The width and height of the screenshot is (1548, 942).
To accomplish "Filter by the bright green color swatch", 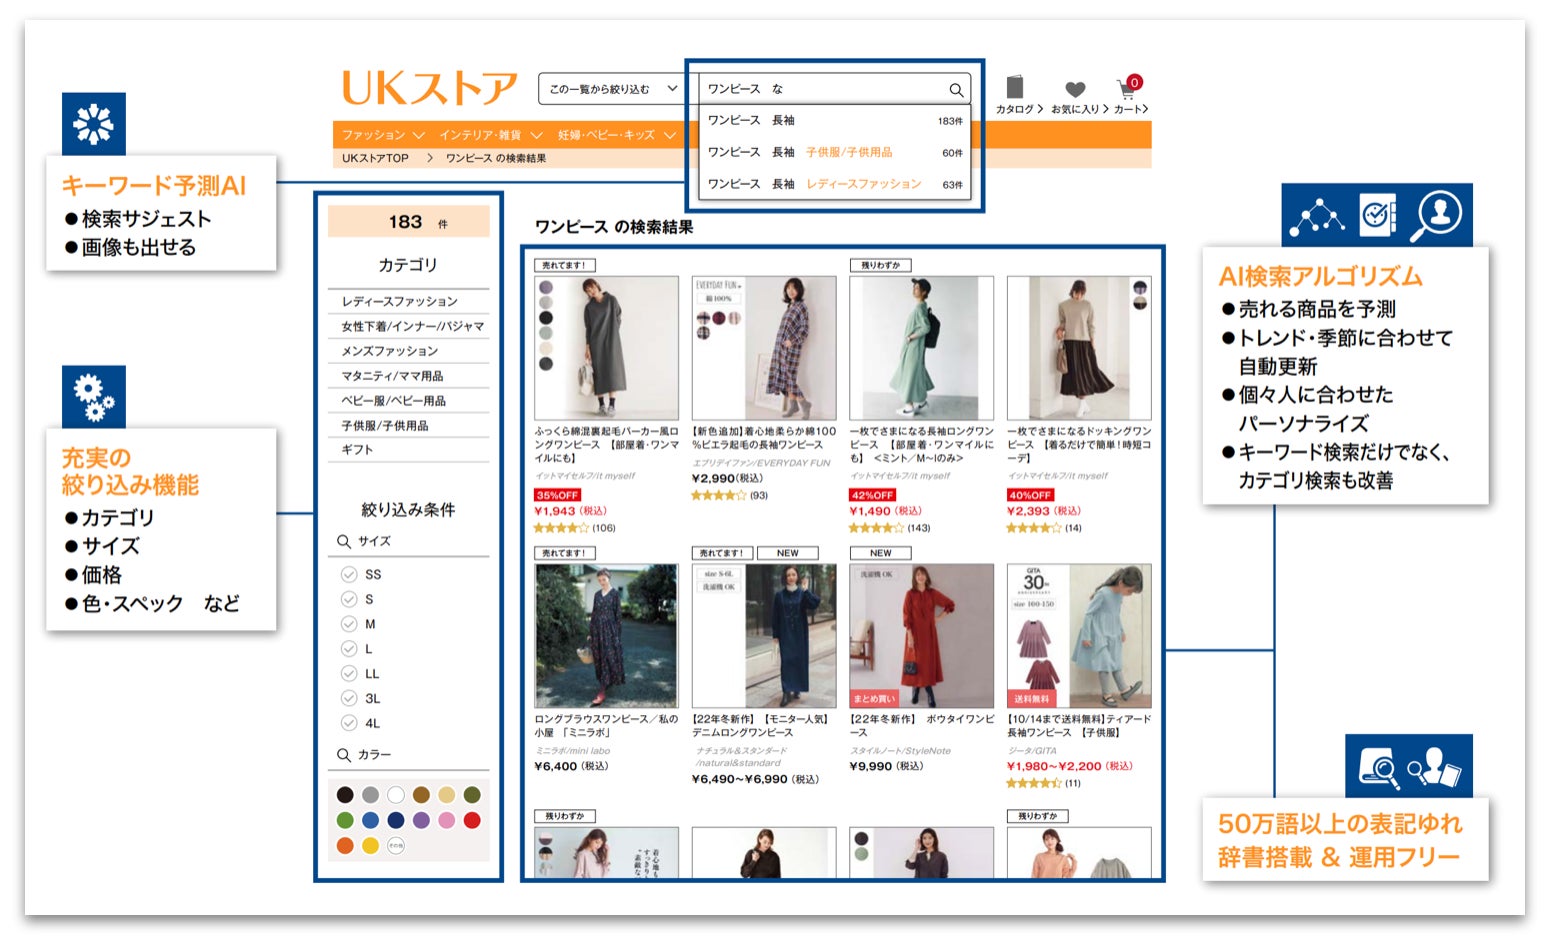I will click(345, 820).
